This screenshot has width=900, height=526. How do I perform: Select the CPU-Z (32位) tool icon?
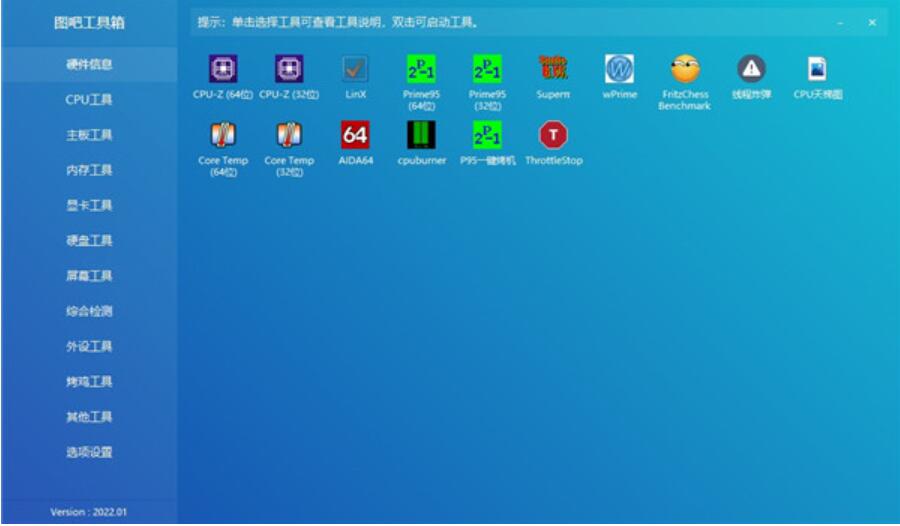(289, 69)
